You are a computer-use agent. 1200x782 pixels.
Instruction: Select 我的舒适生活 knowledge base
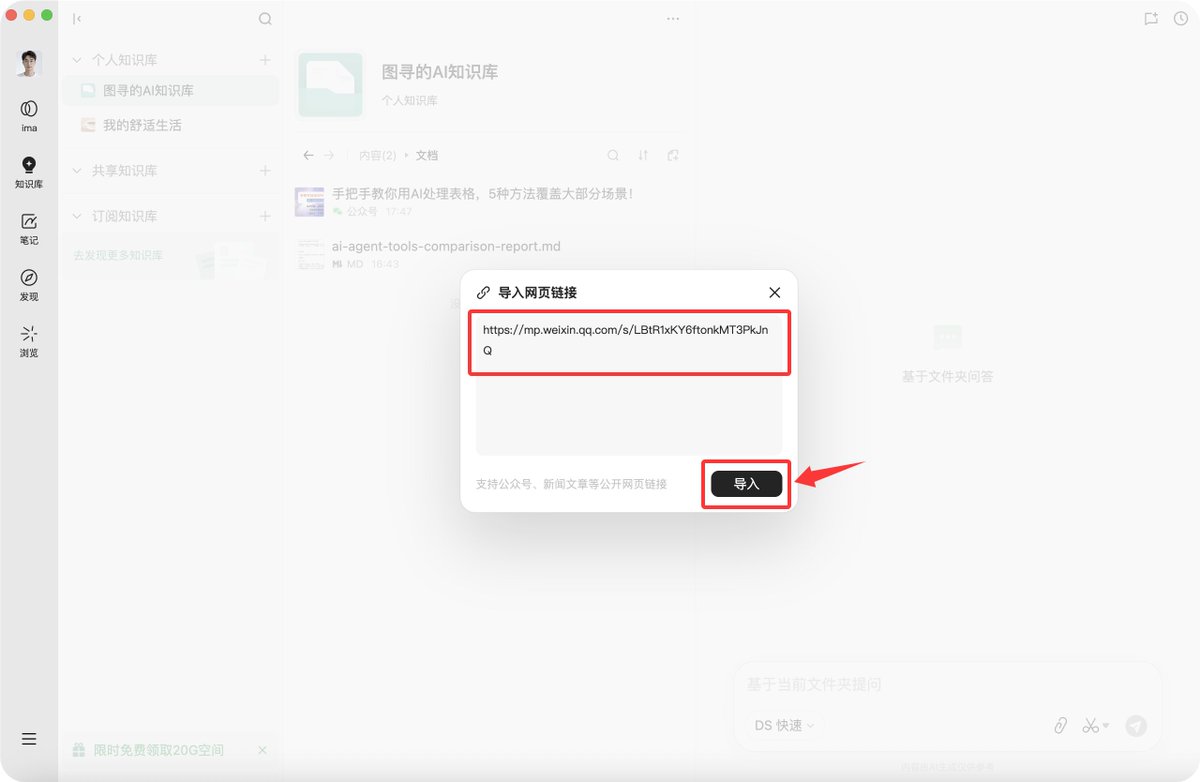170,125
